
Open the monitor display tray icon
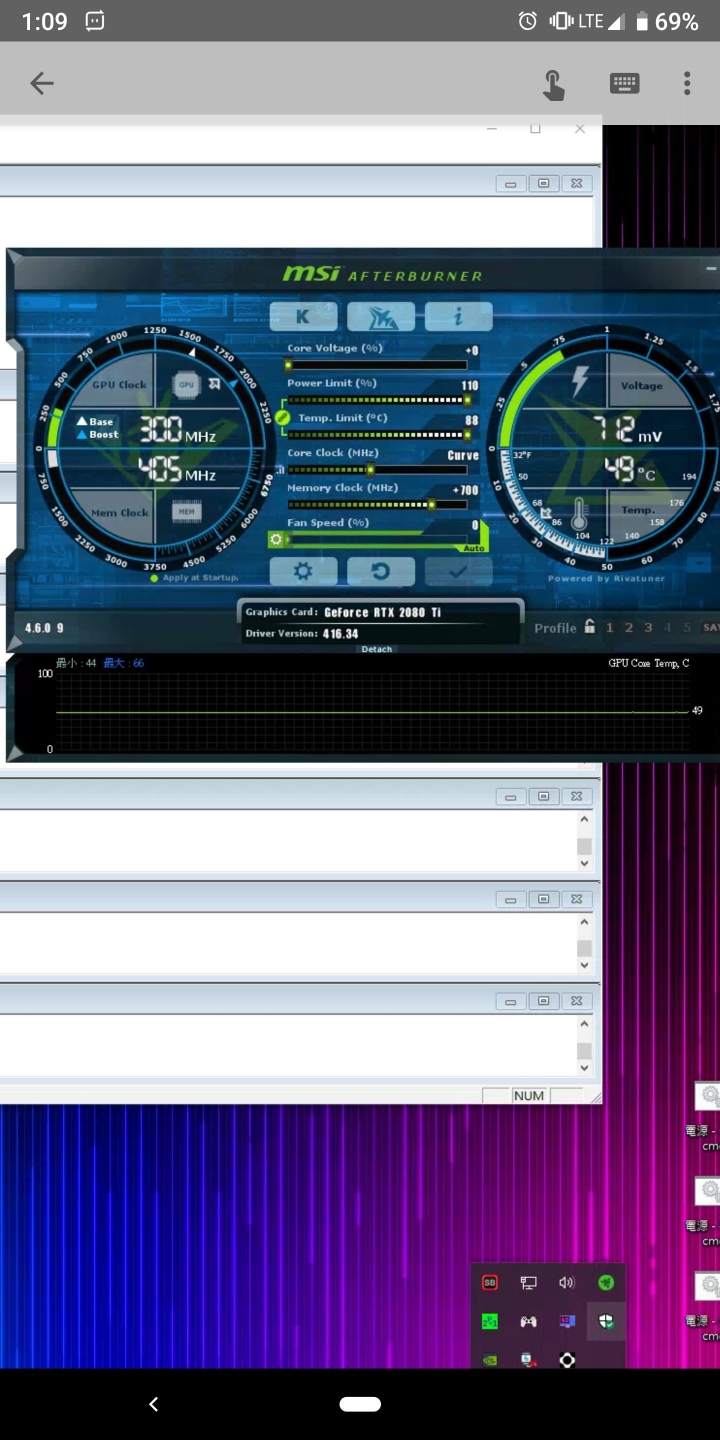(x=567, y=1321)
